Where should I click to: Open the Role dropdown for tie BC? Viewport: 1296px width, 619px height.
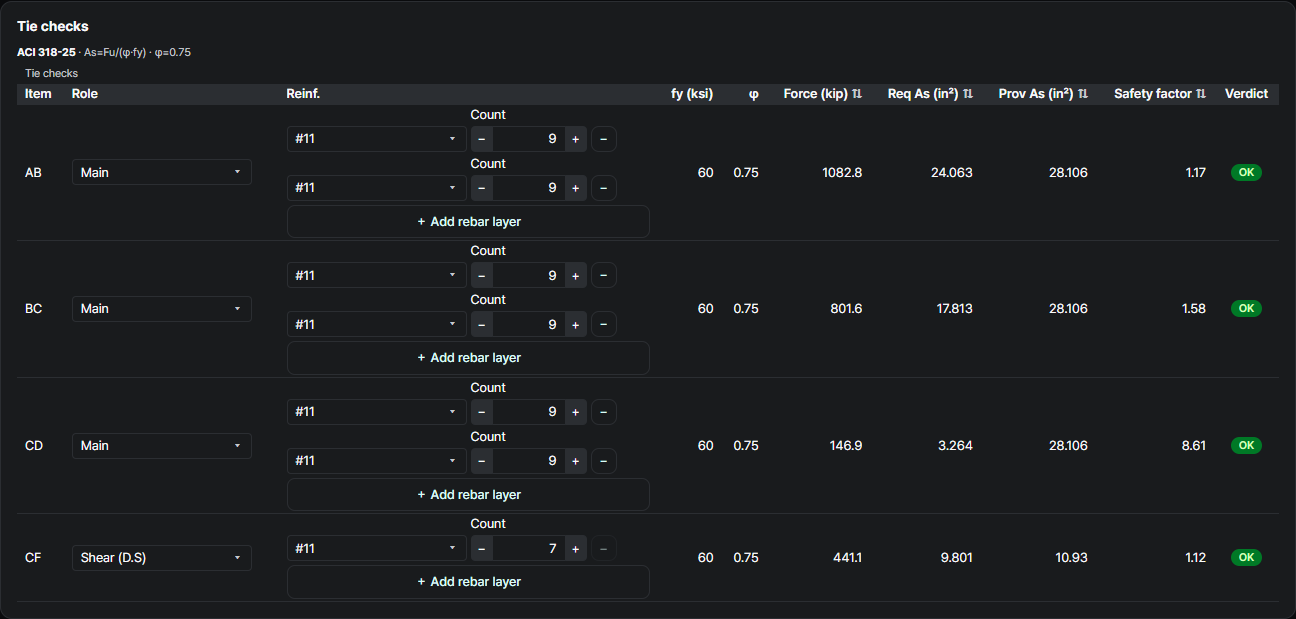click(162, 309)
